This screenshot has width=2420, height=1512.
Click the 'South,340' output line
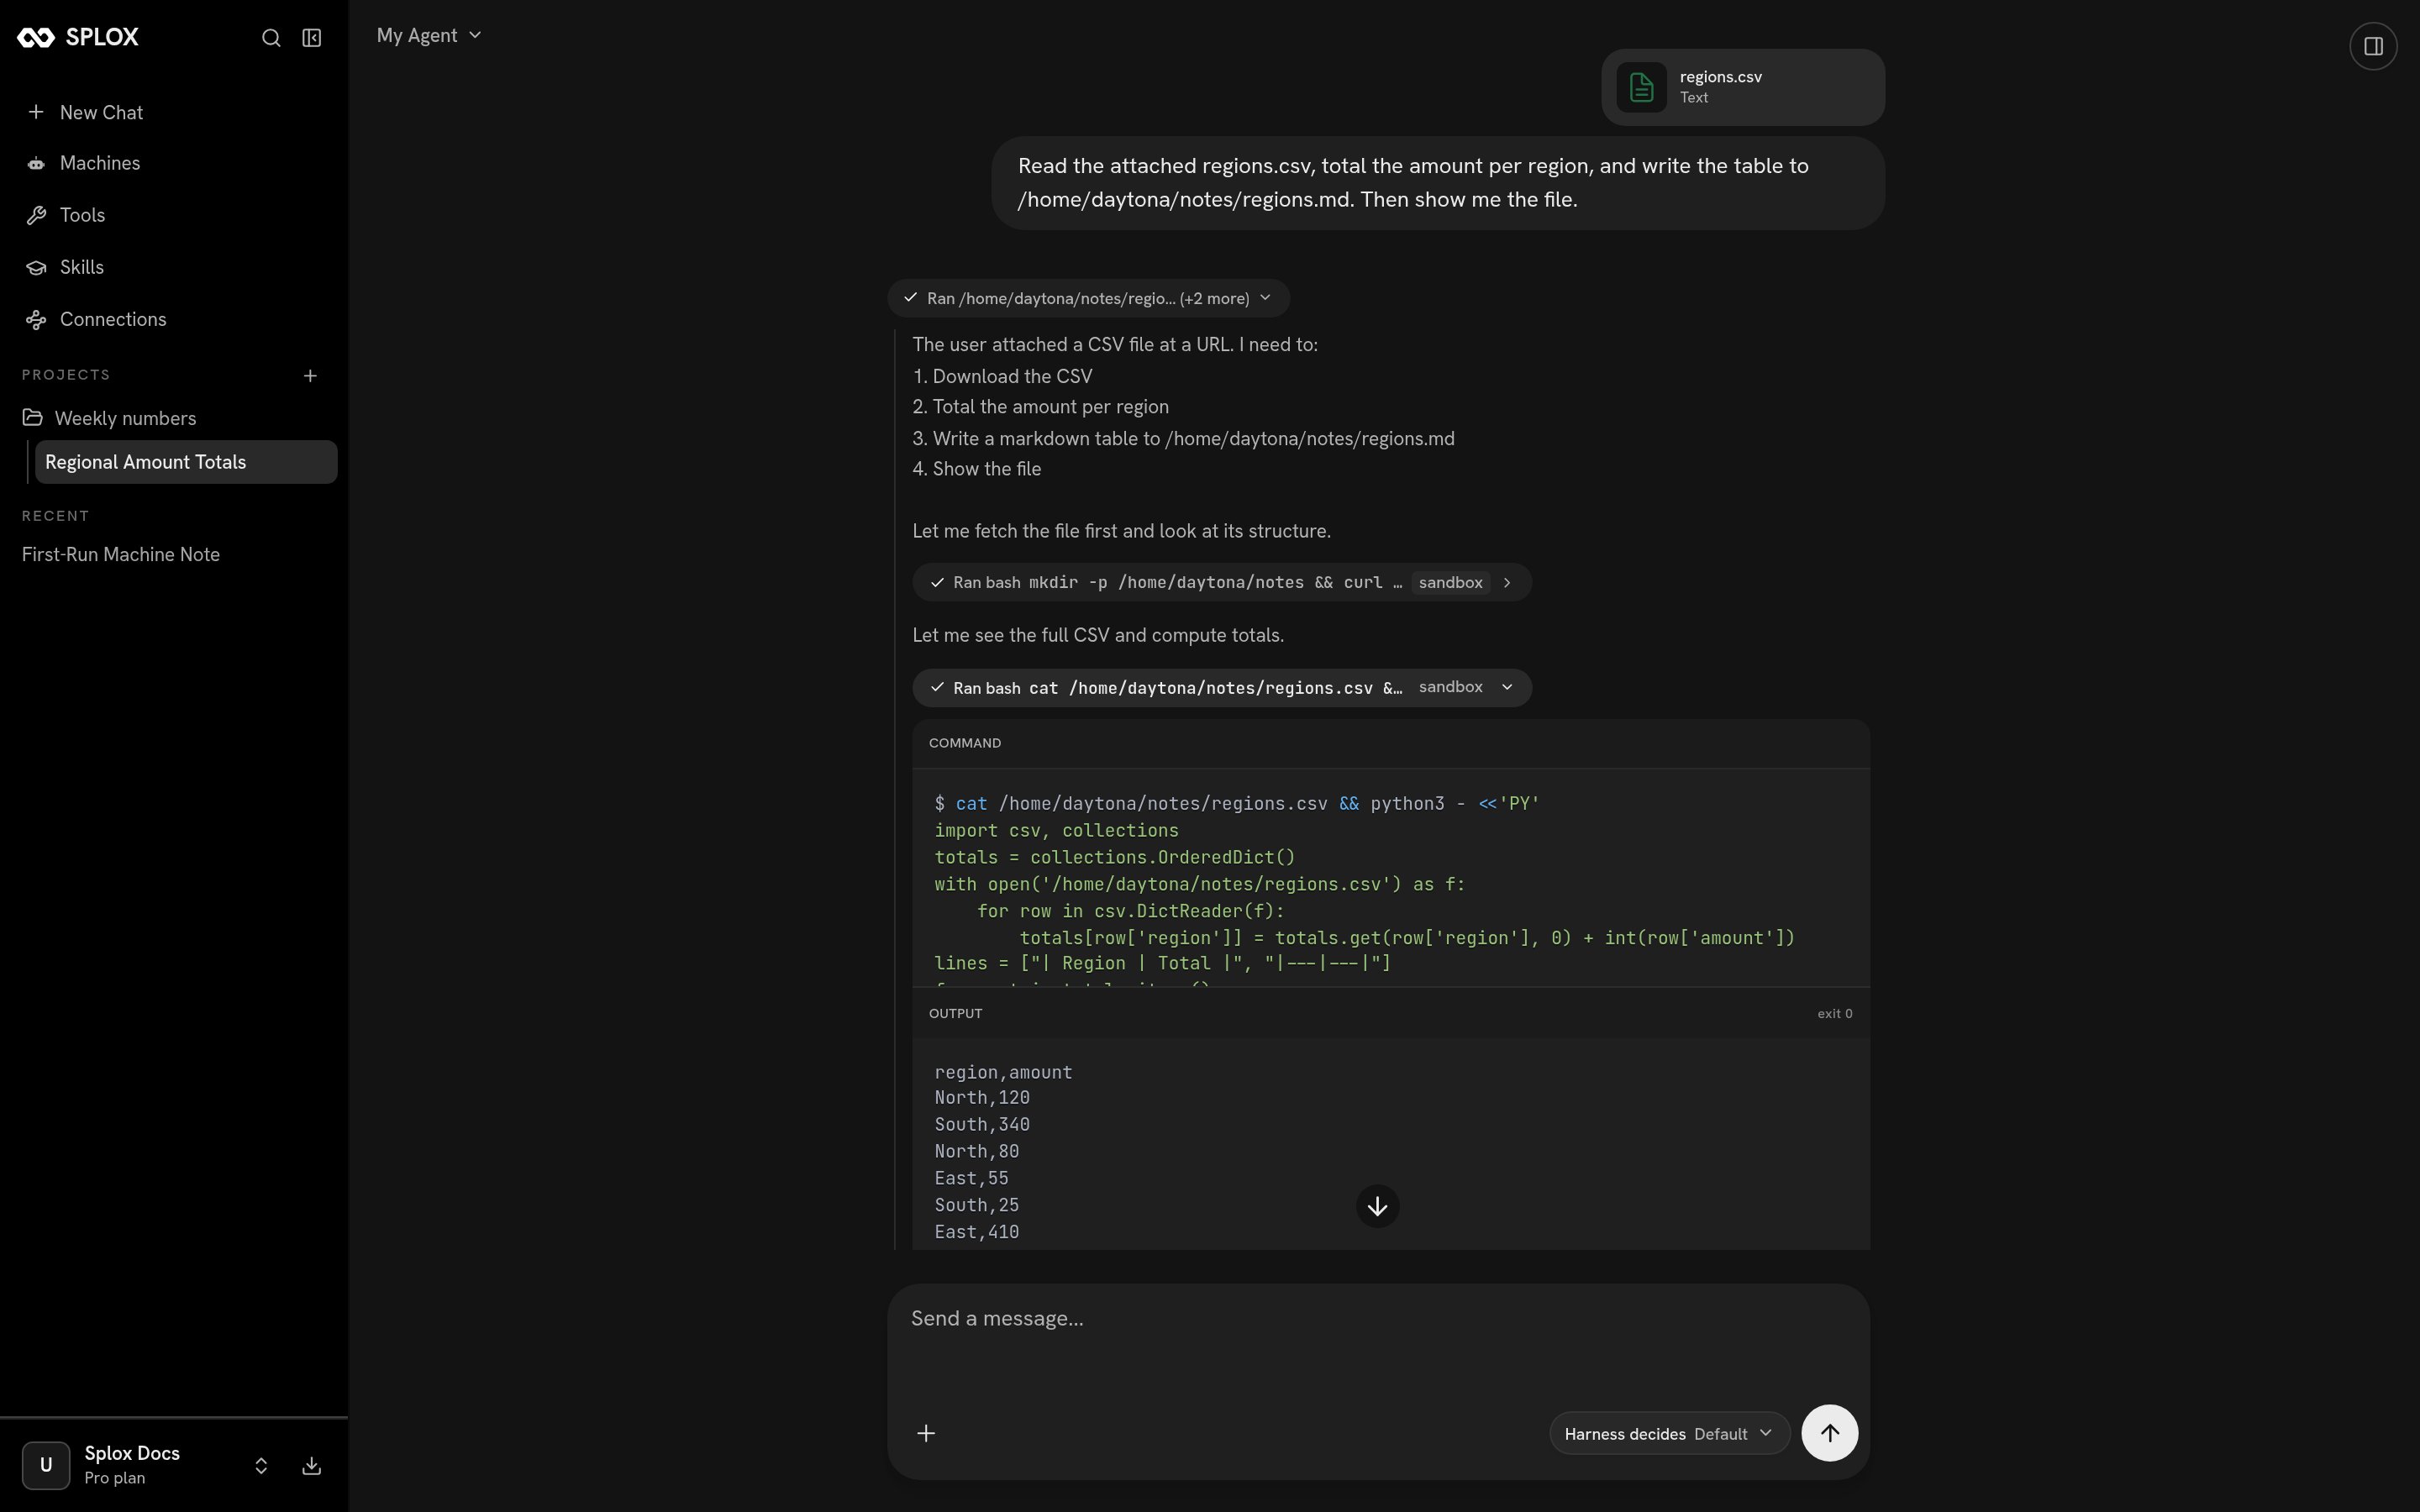(x=982, y=1125)
